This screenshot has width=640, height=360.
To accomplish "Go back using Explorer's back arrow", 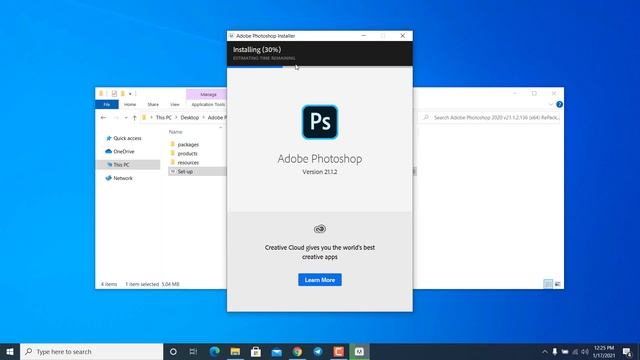I will pos(103,118).
